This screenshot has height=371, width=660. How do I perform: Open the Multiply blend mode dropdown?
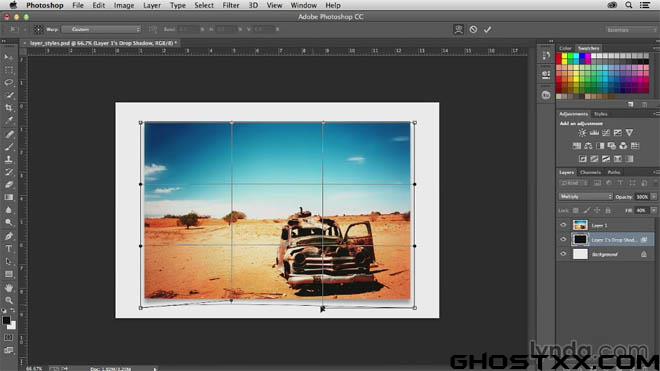(585, 197)
